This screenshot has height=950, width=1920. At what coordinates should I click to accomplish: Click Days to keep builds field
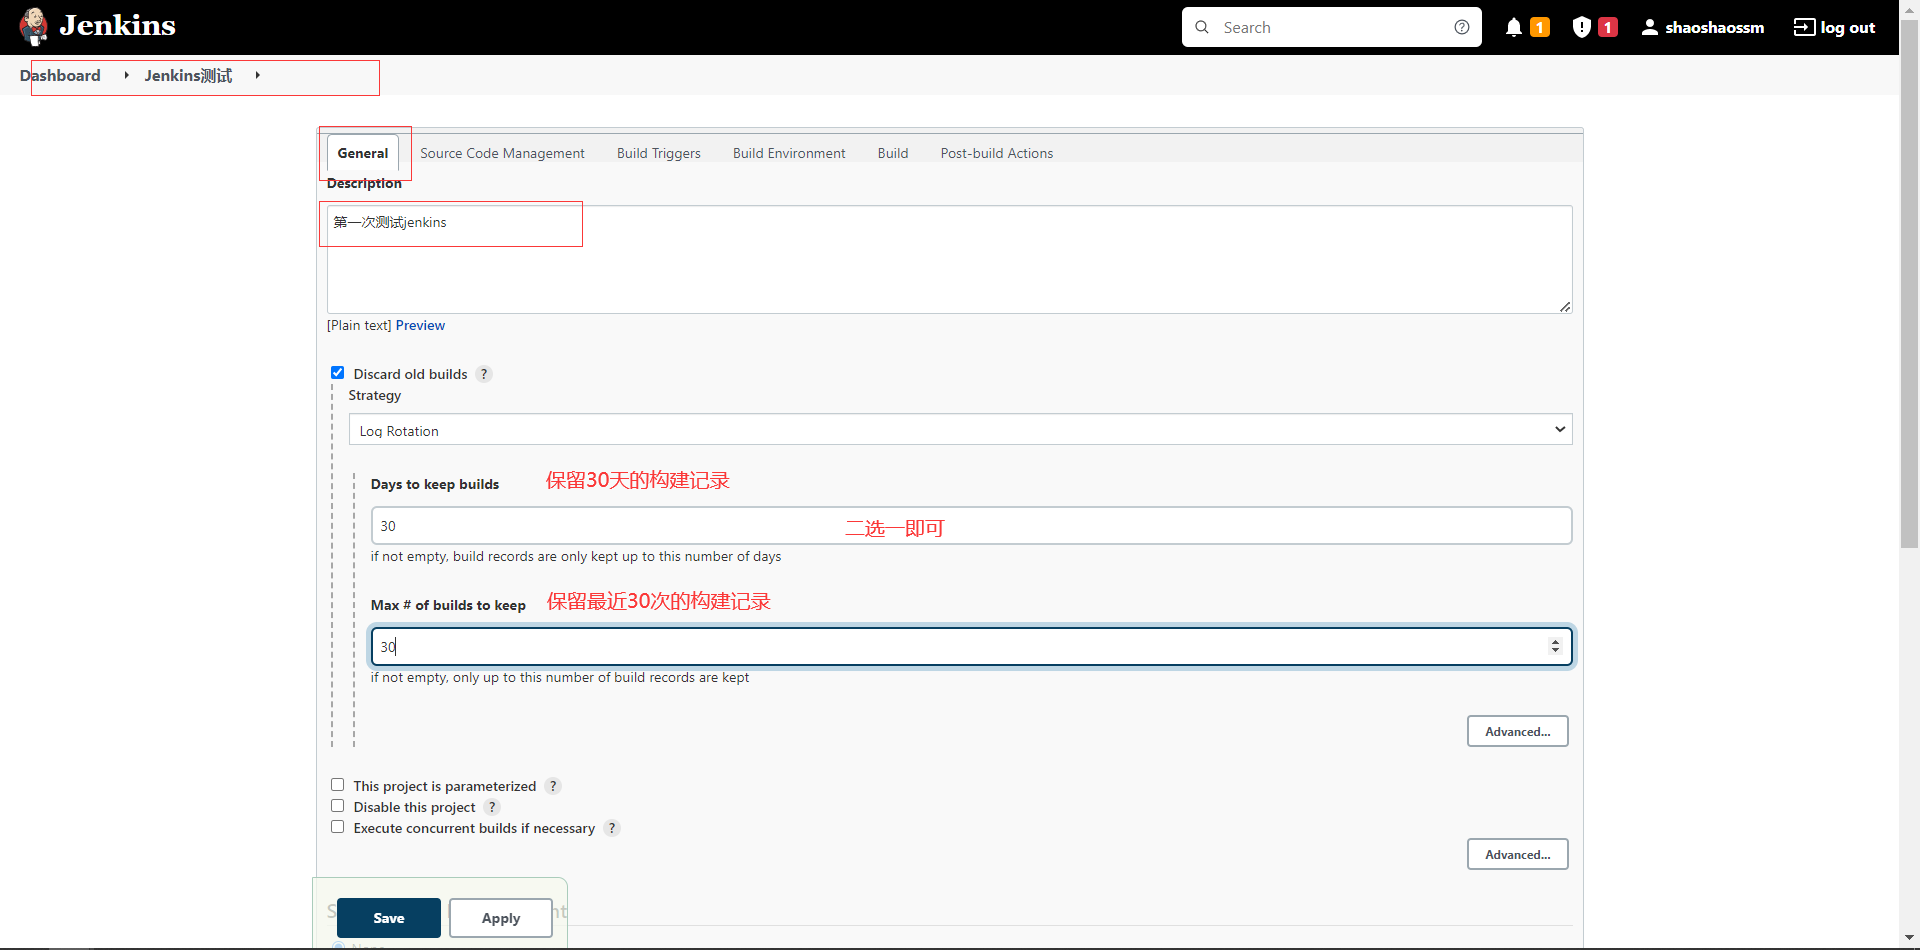coord(971,526)
